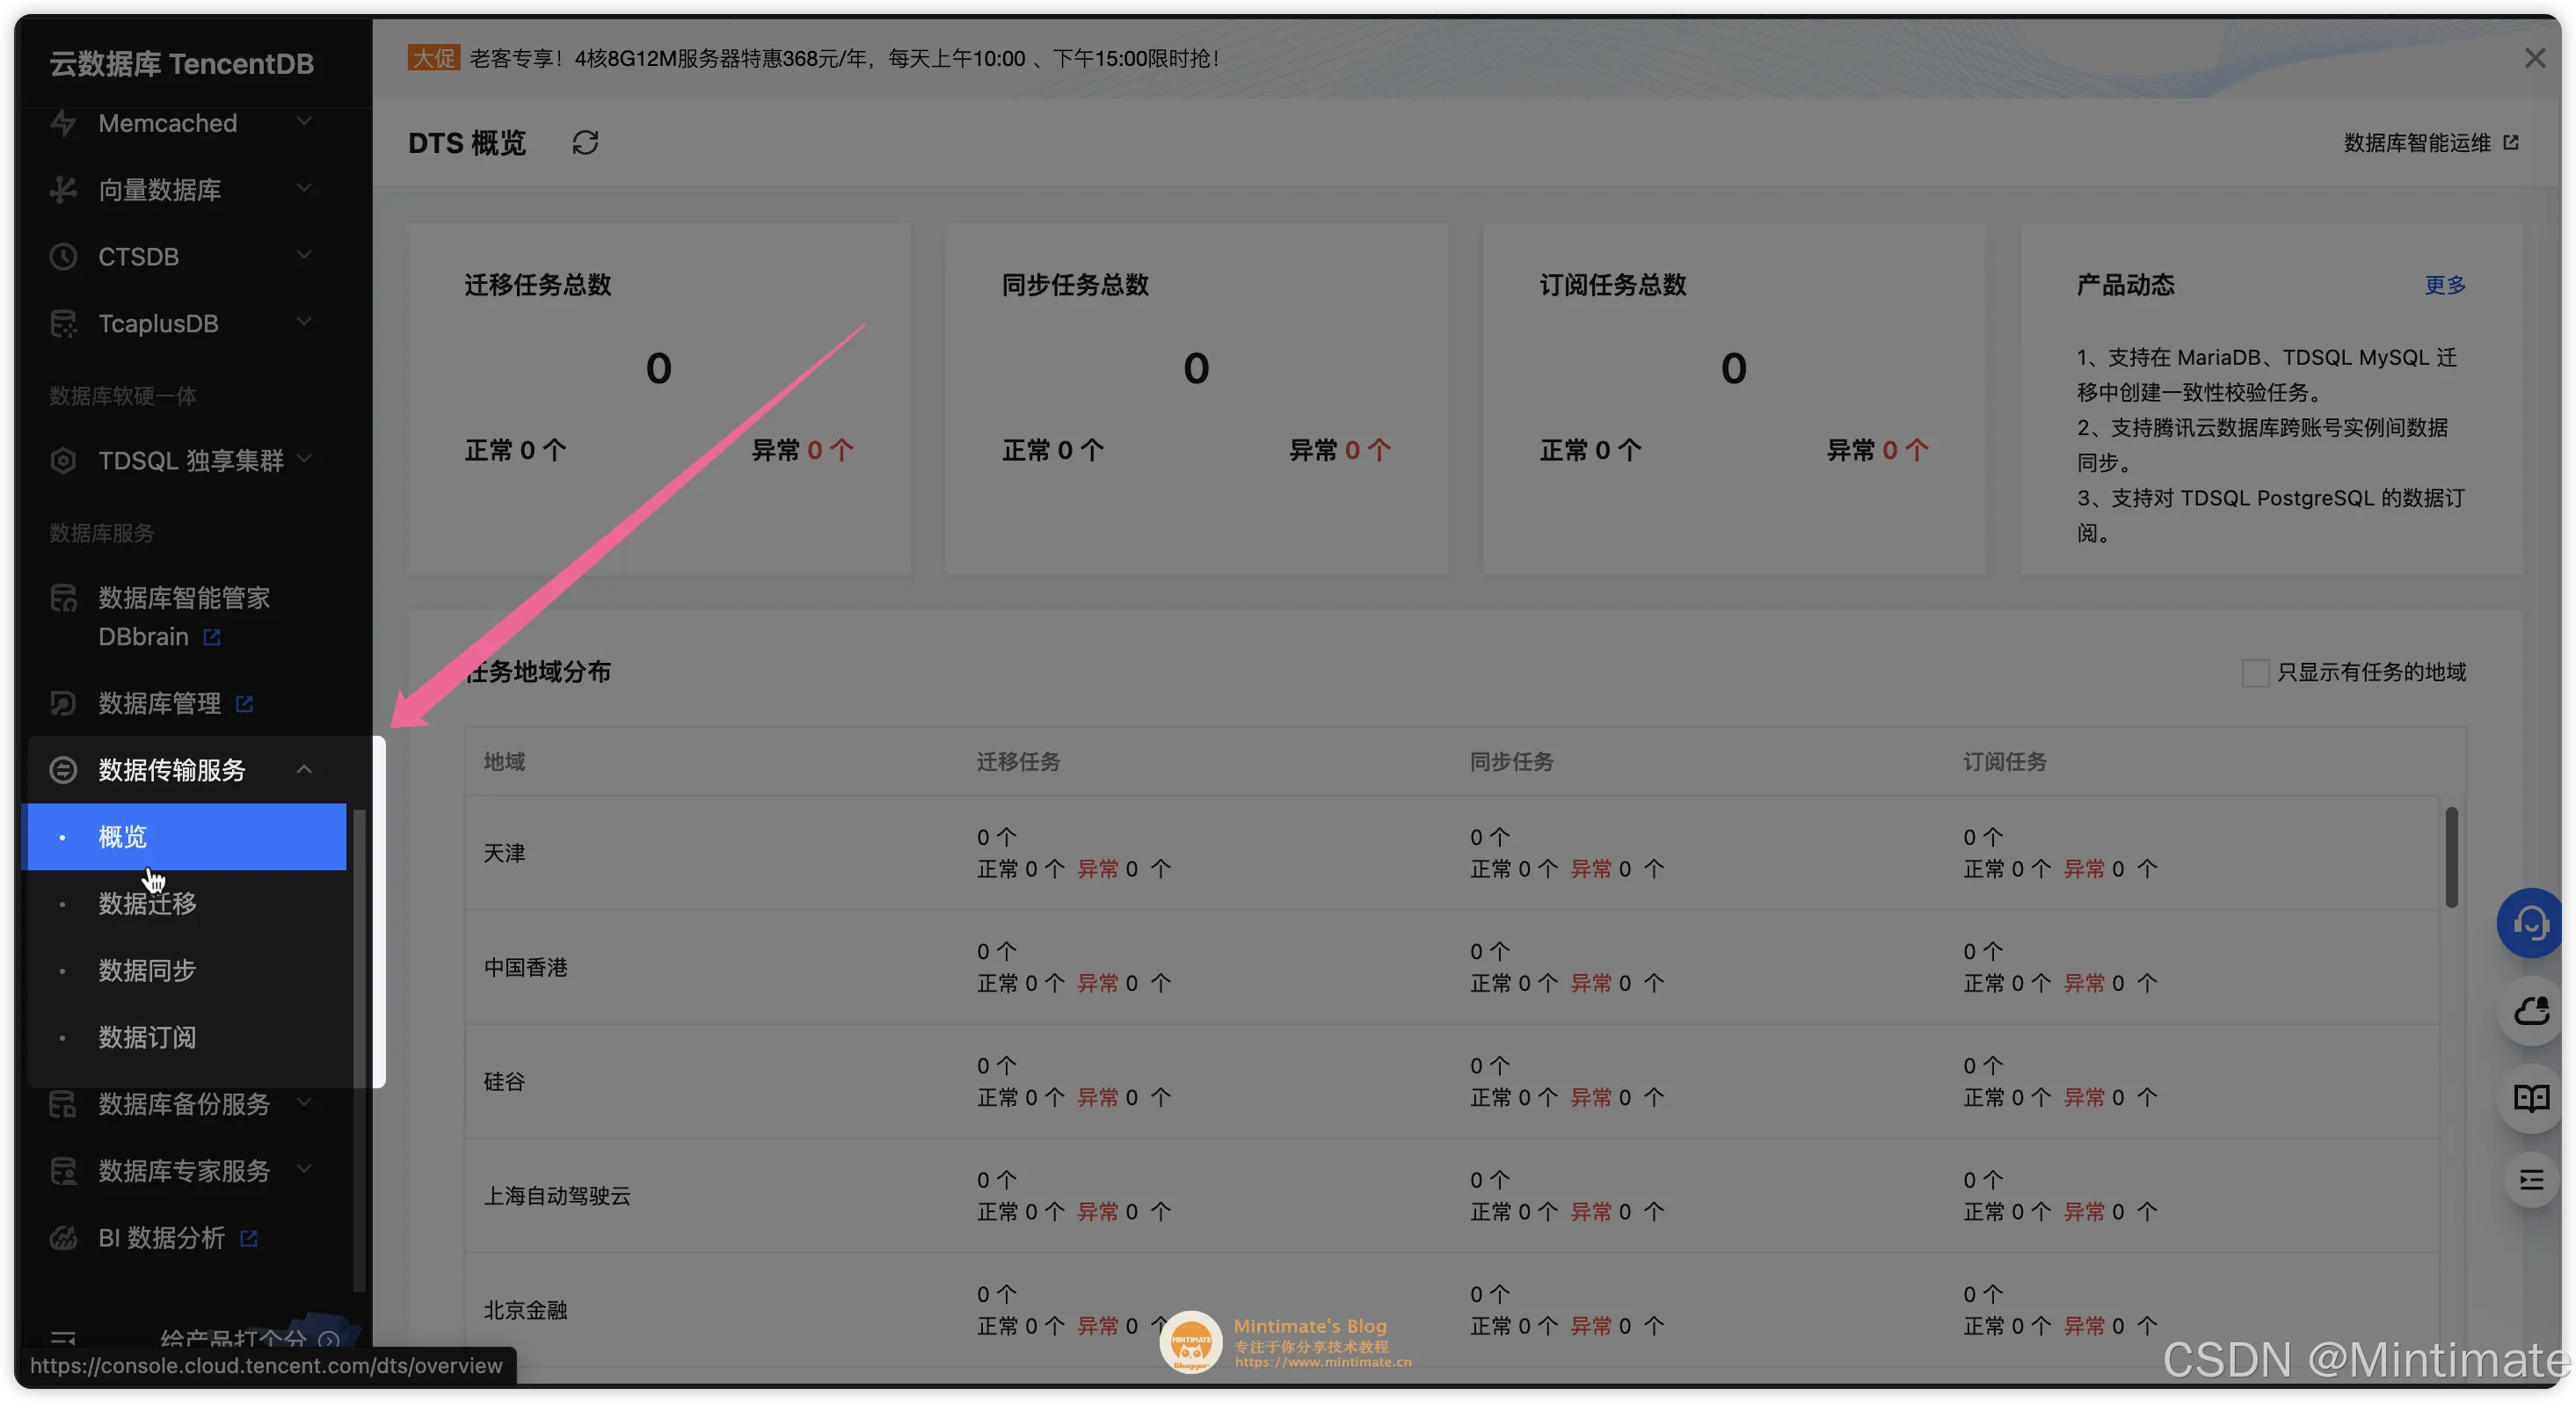The height and width of the screenshot is (1403, 2576).
Task: Click the 数据库备份服务 sidebar icon
Action: 63,1104
